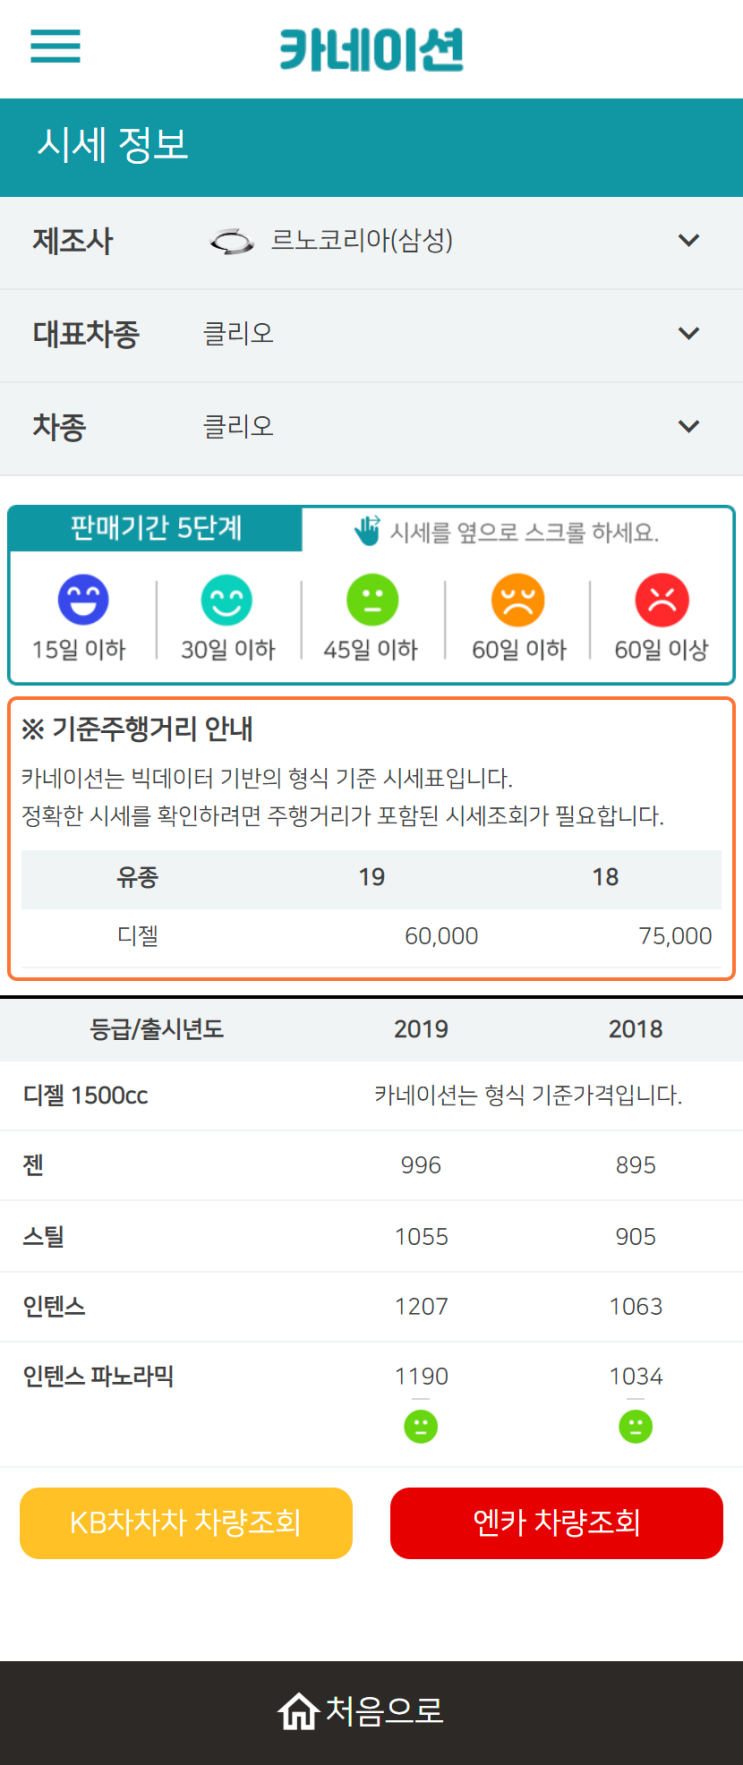Select the 판매기간 5단계 tab
The height and width of the screenshot is (1765, 743).
[x=156, y=528]
